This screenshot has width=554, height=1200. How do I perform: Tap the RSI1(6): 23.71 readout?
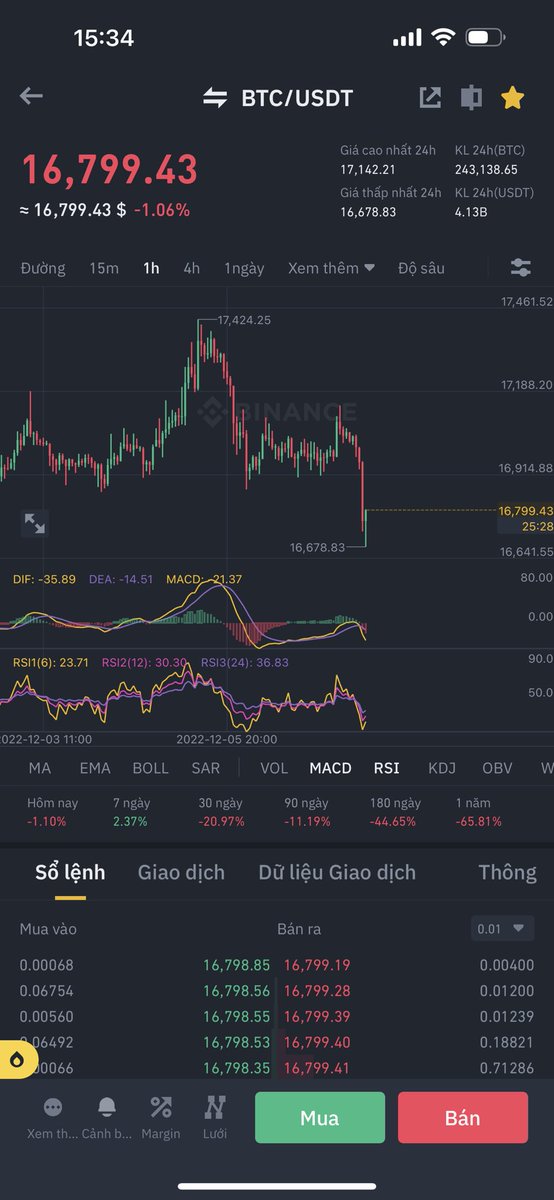[x=51, y=662]
